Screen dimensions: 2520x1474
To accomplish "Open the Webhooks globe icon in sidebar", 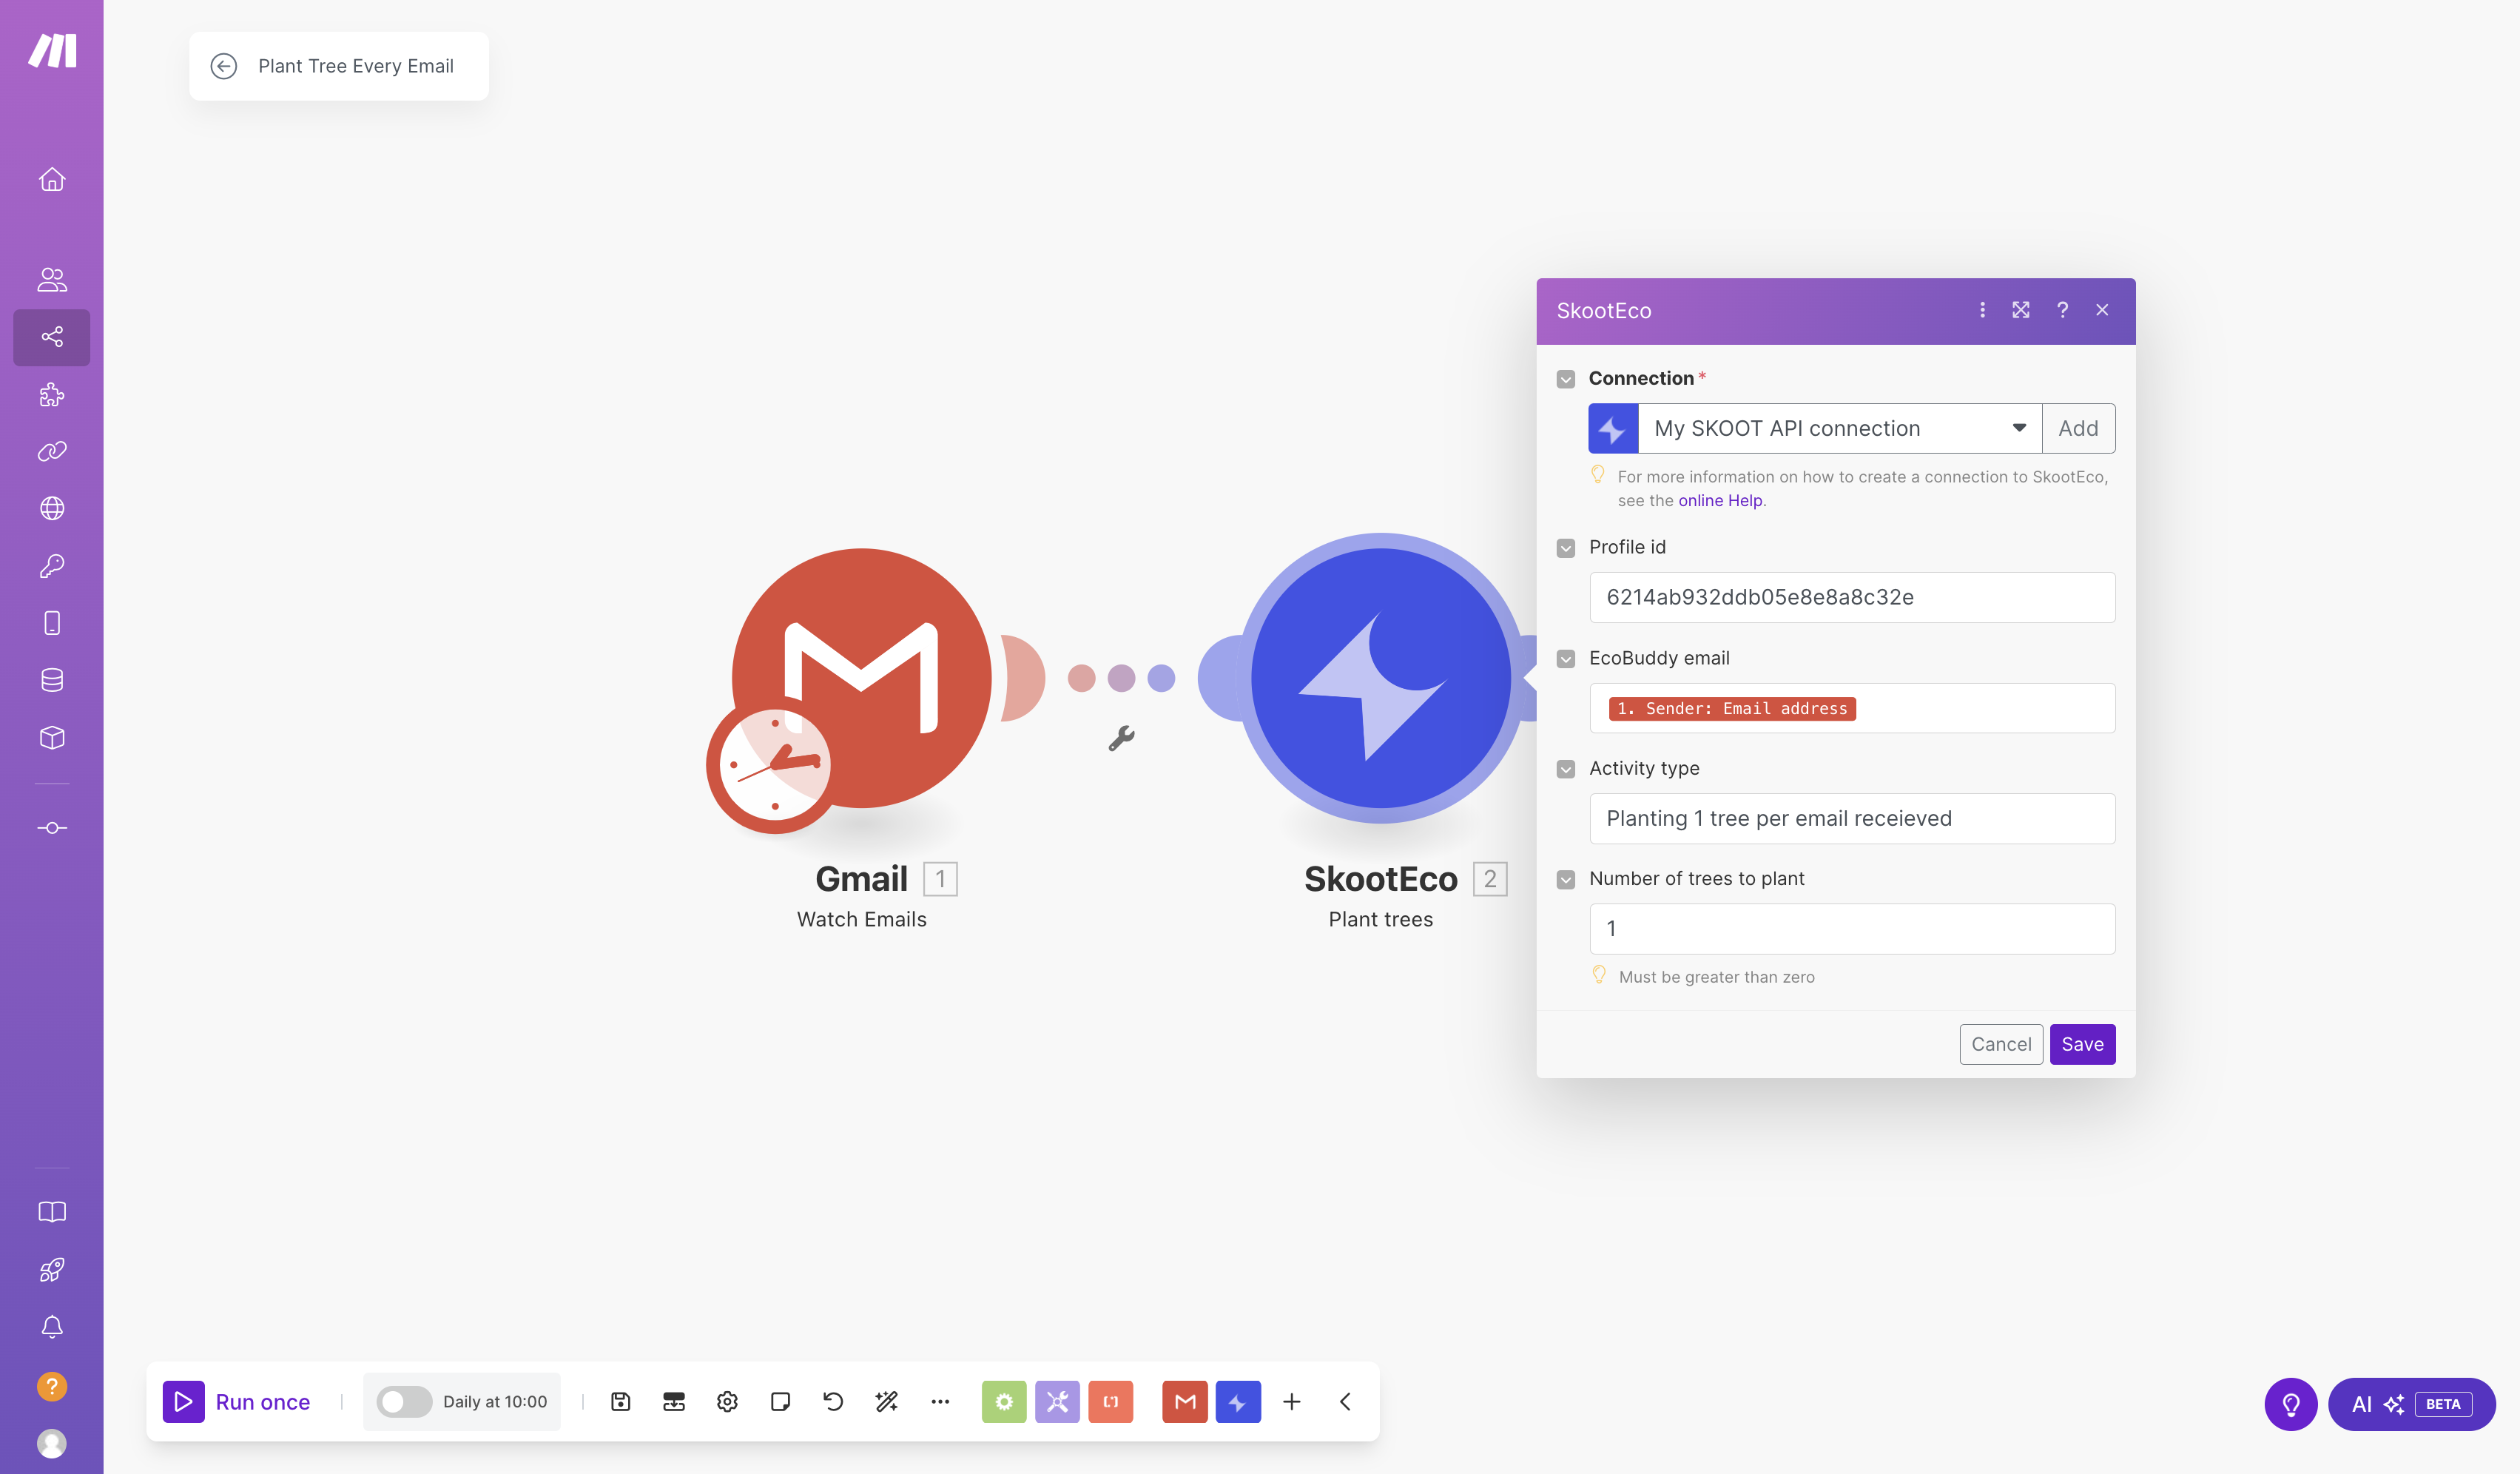I will click(52, 509).
